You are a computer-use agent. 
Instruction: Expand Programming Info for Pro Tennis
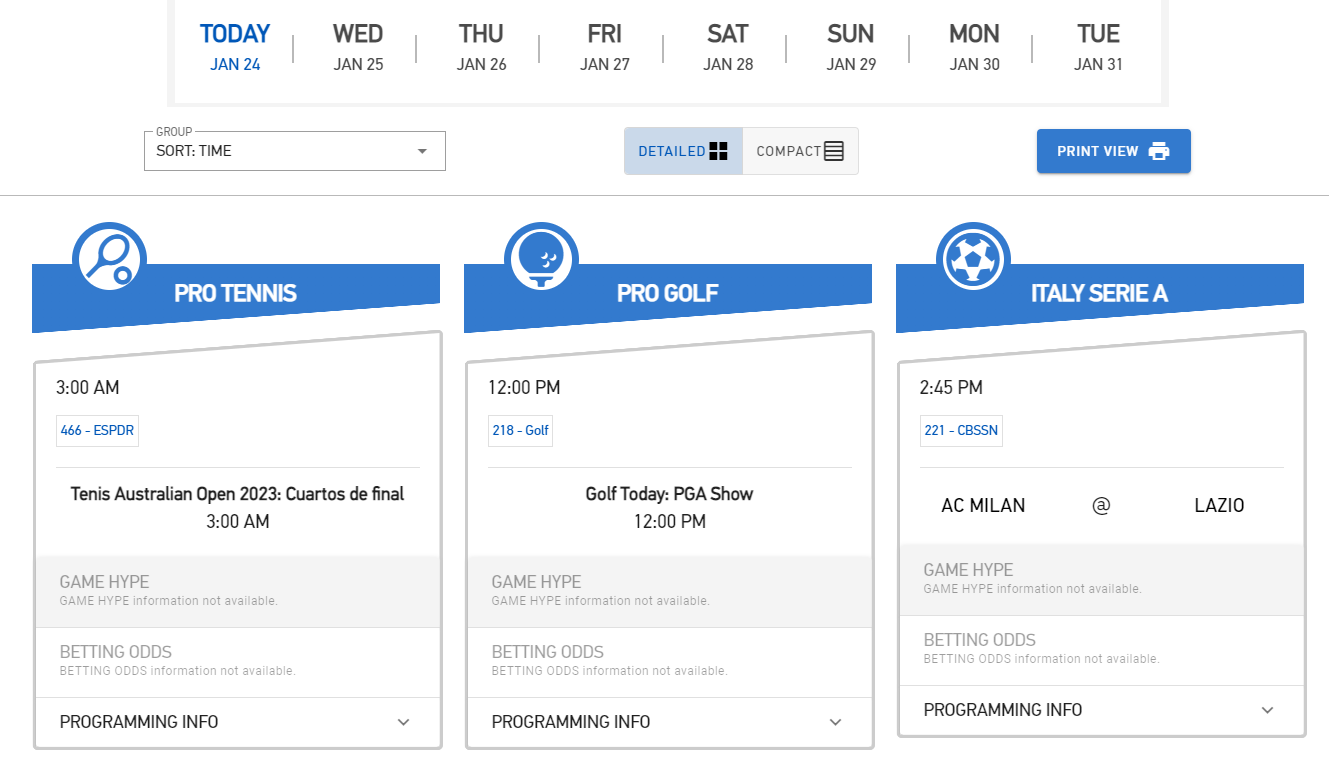237,722
